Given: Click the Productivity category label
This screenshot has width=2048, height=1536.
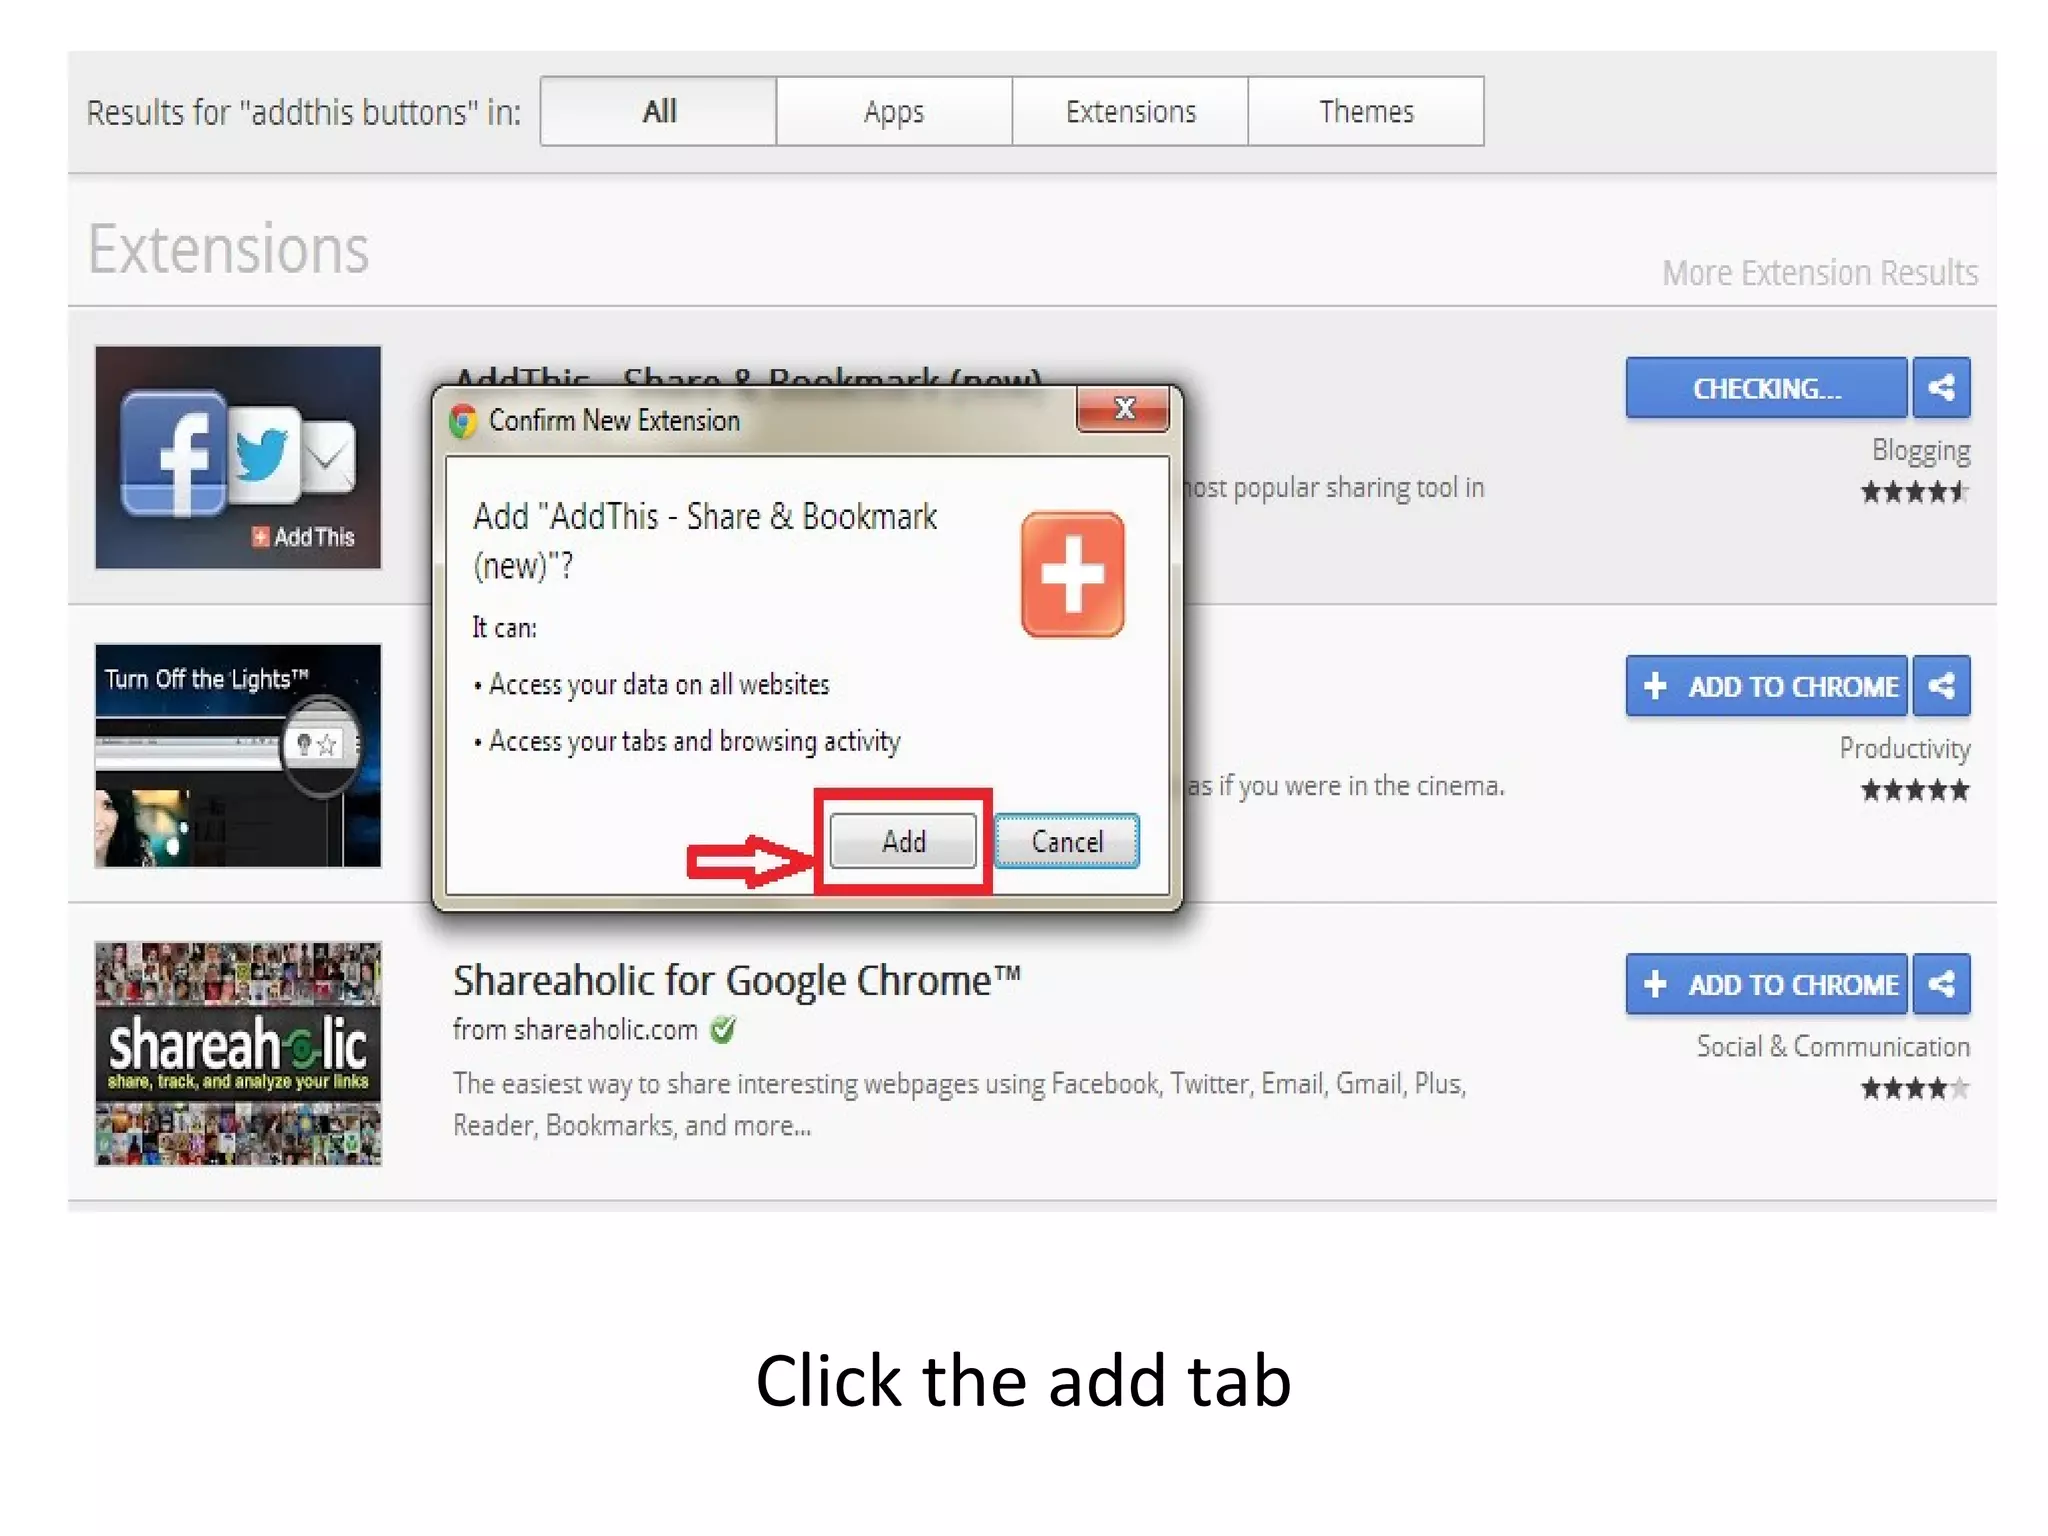Looking at the screenshot, I should click(x=1905, y=748).
